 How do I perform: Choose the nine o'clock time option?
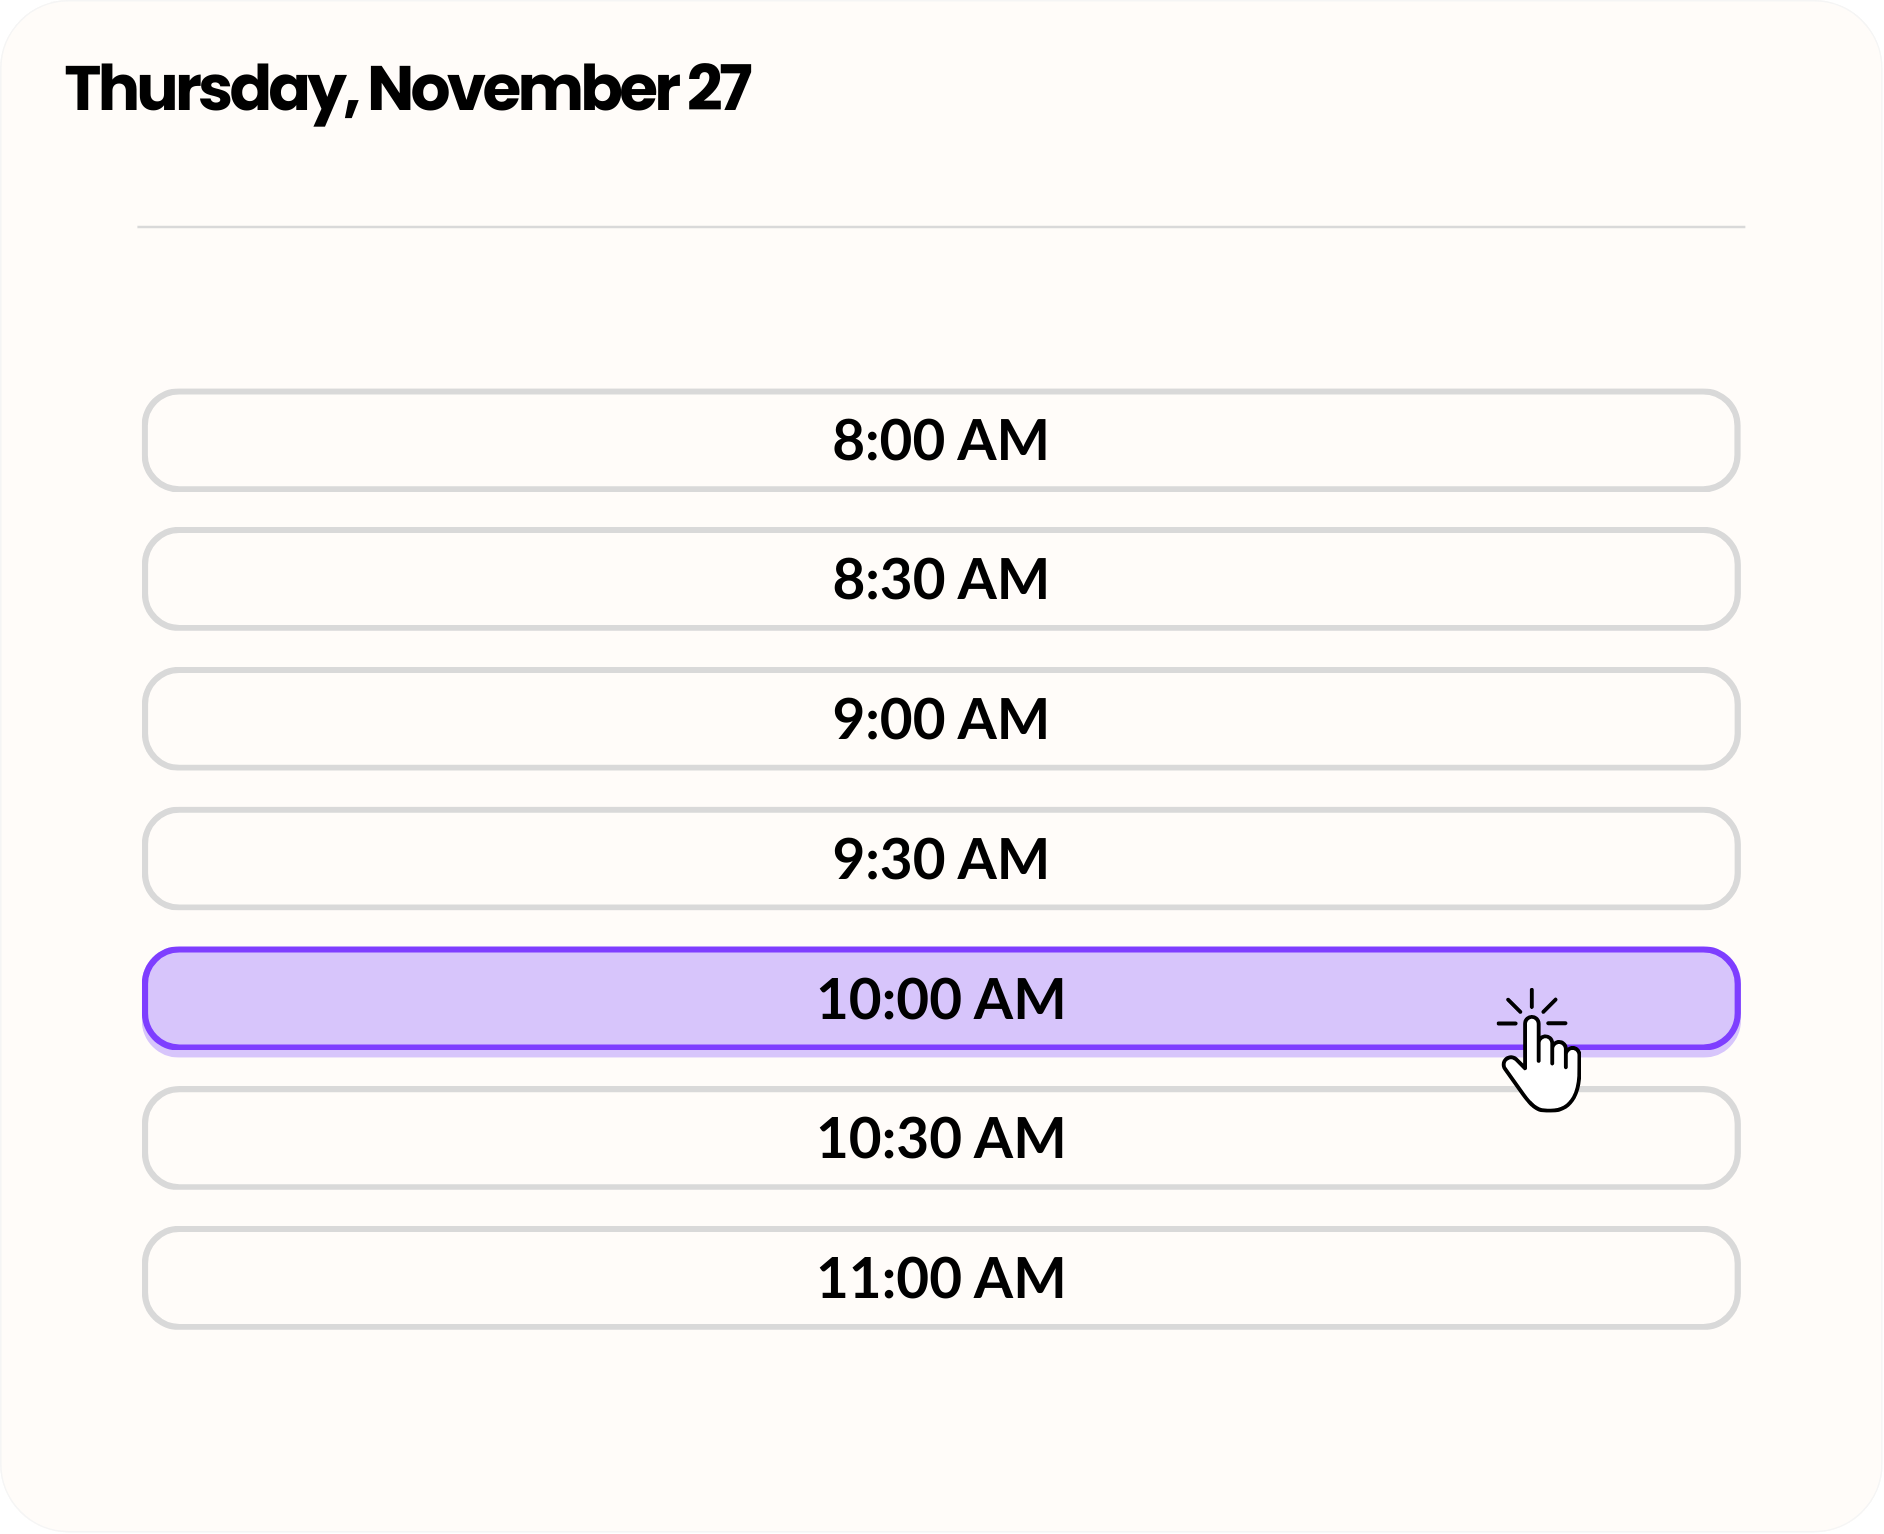(x=941, y=719)
